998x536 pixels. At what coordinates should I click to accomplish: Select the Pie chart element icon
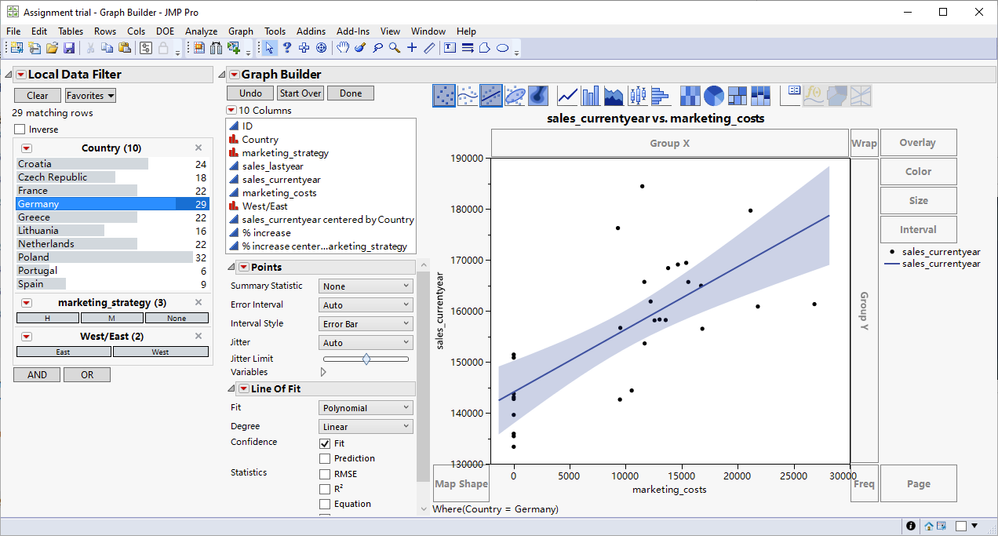point(714,95)
